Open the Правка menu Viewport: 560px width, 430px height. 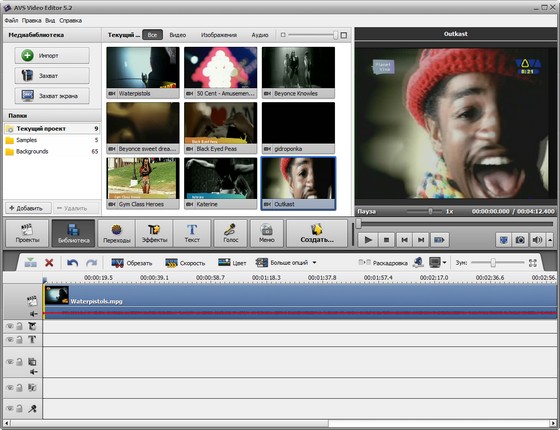(x=31, y=20)
